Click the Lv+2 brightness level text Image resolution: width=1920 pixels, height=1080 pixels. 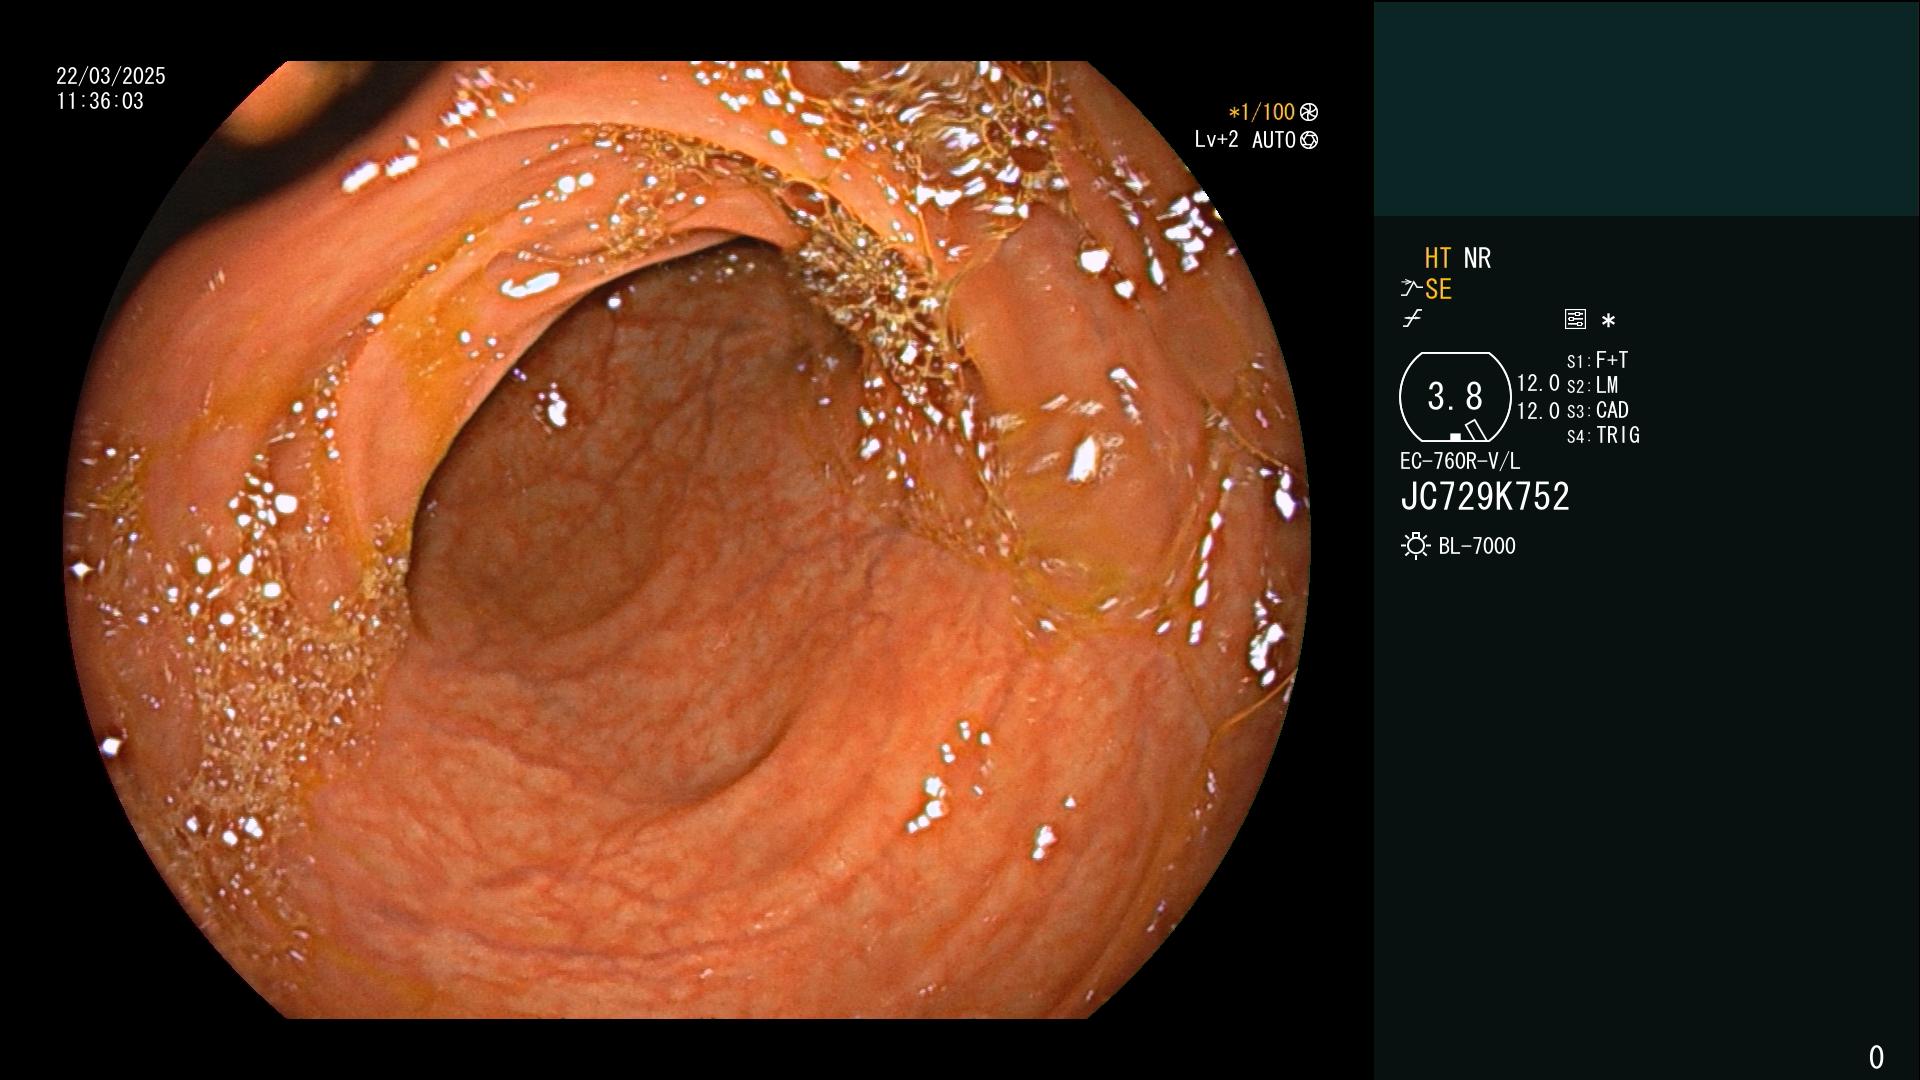coord(1216,140)
